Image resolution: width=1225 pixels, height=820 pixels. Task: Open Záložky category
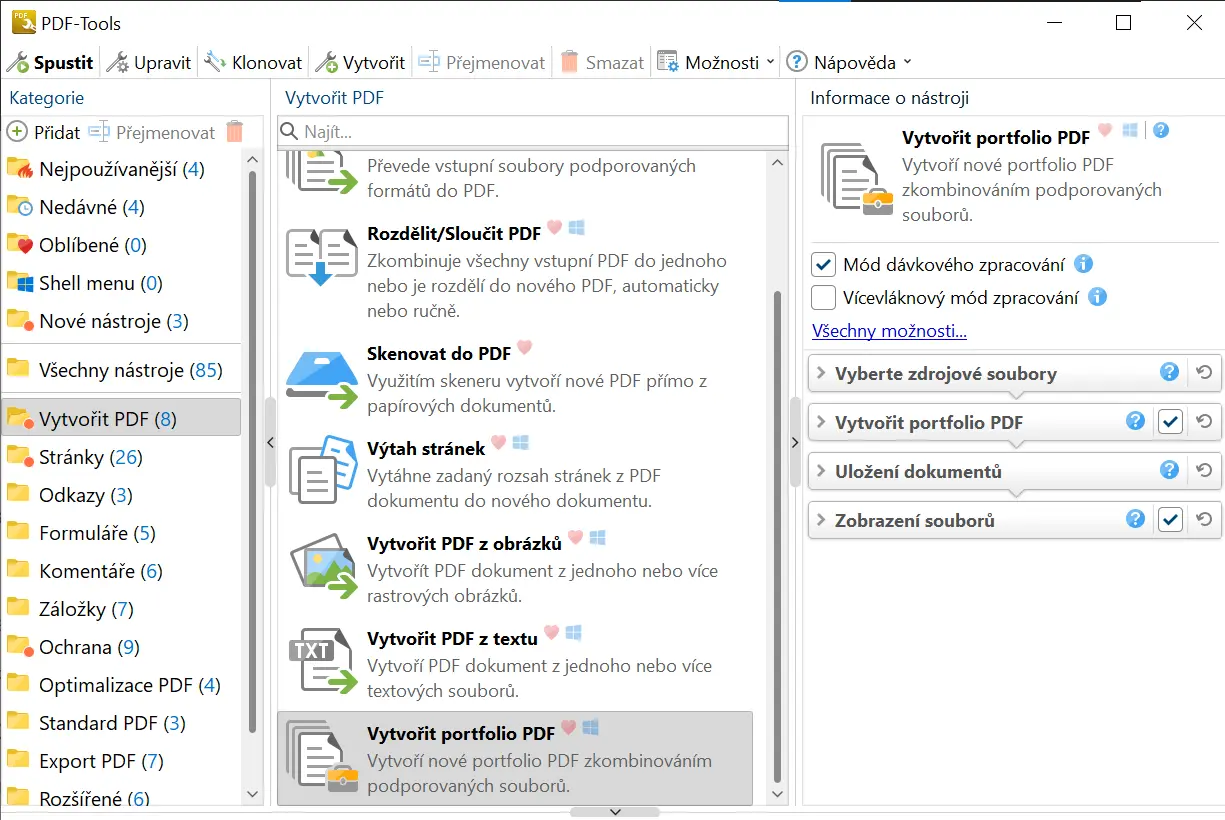(x=122, y=609)
